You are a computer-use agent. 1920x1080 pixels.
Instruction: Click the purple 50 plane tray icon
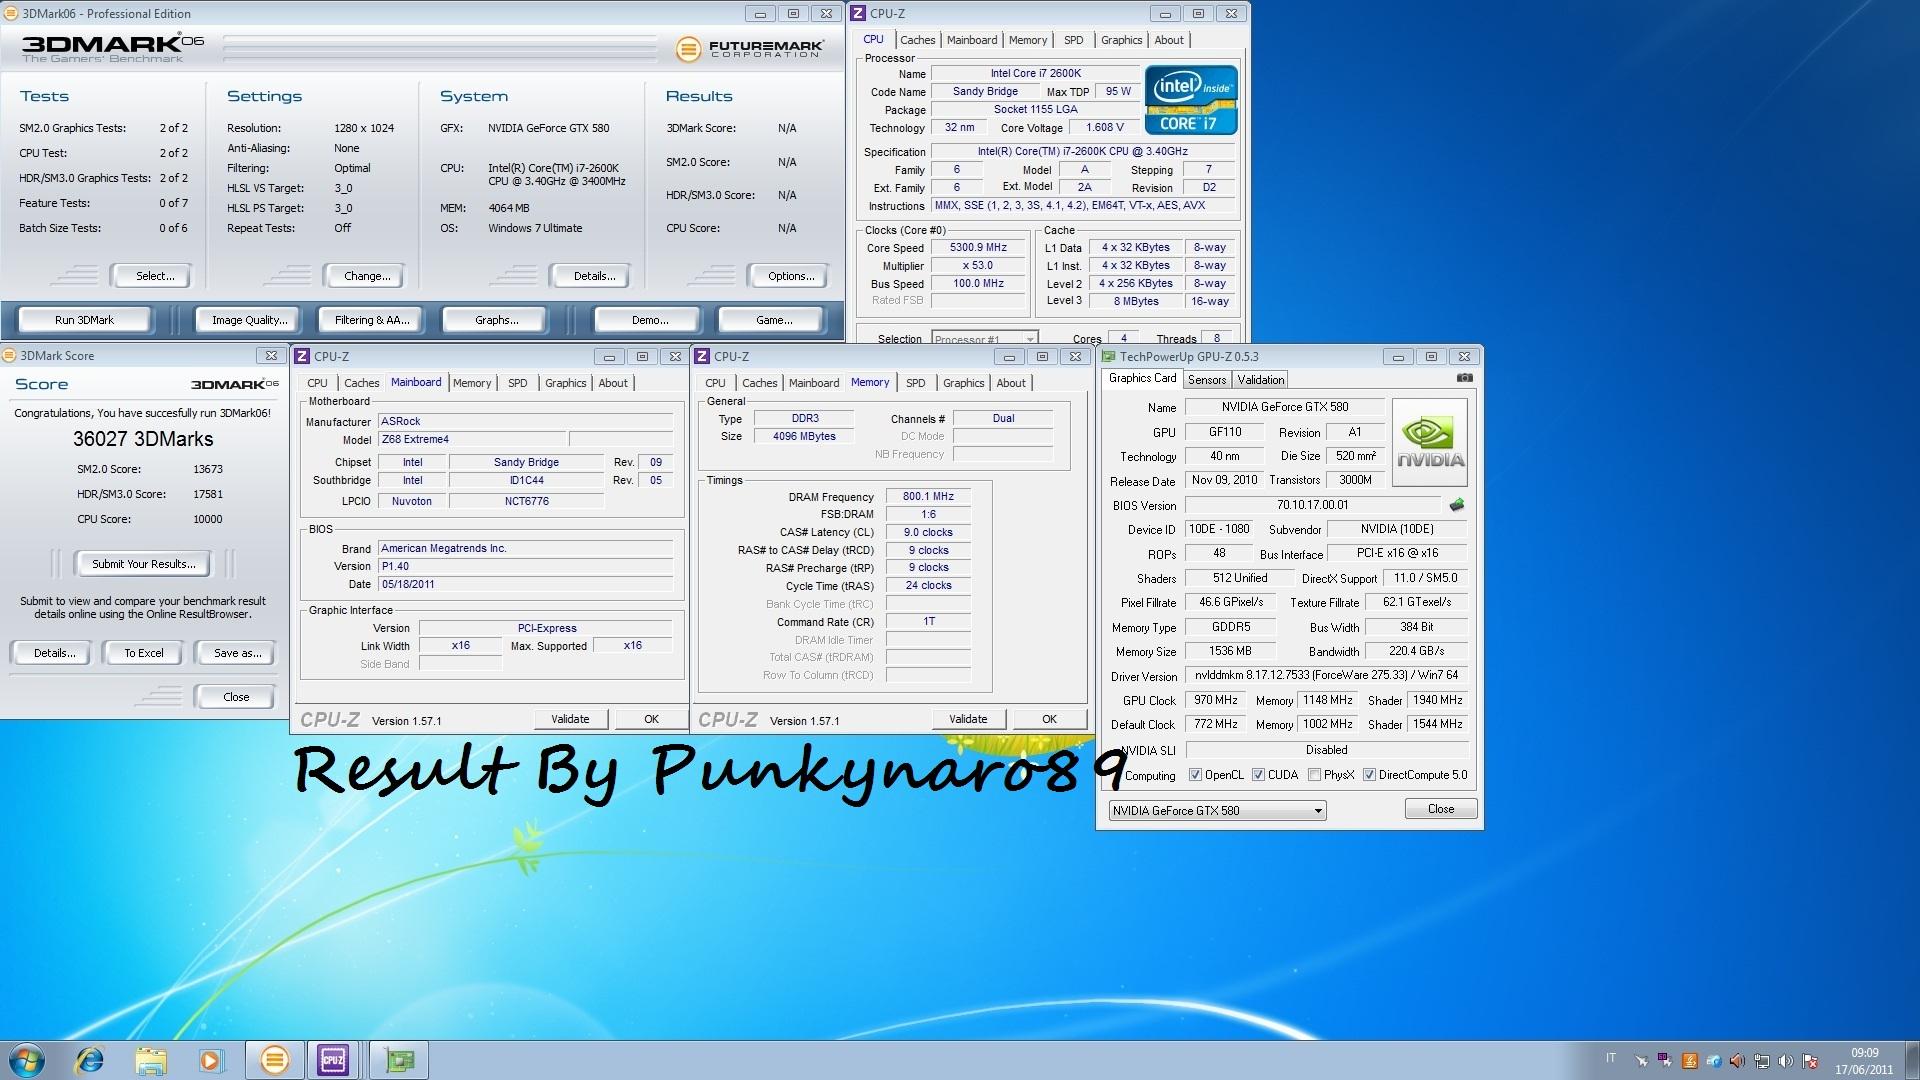click(x=1665, y=1061)
